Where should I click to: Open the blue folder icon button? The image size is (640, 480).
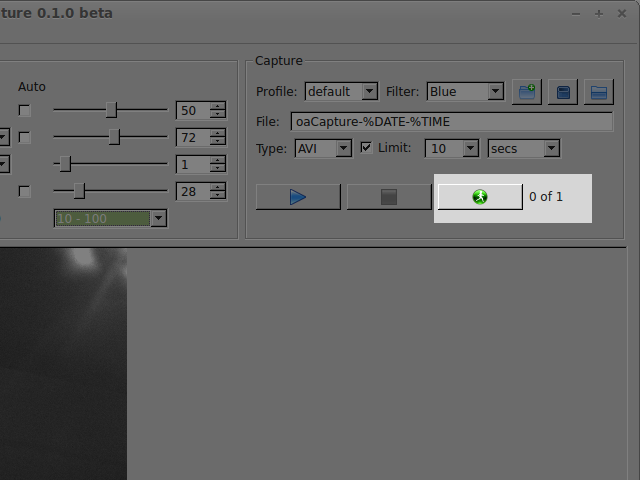pyautogui.click(x=599, y=92)
